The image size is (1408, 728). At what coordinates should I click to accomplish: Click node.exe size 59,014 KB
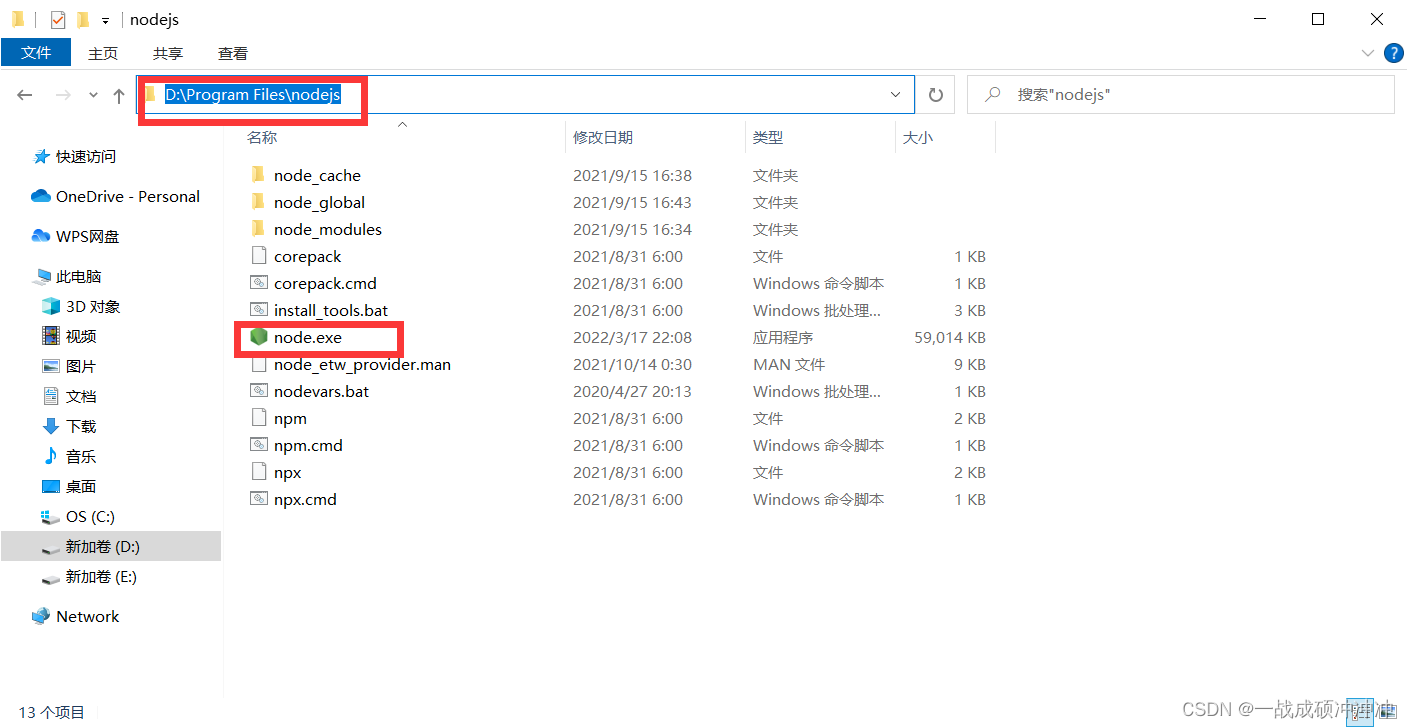tap(950, 337)
